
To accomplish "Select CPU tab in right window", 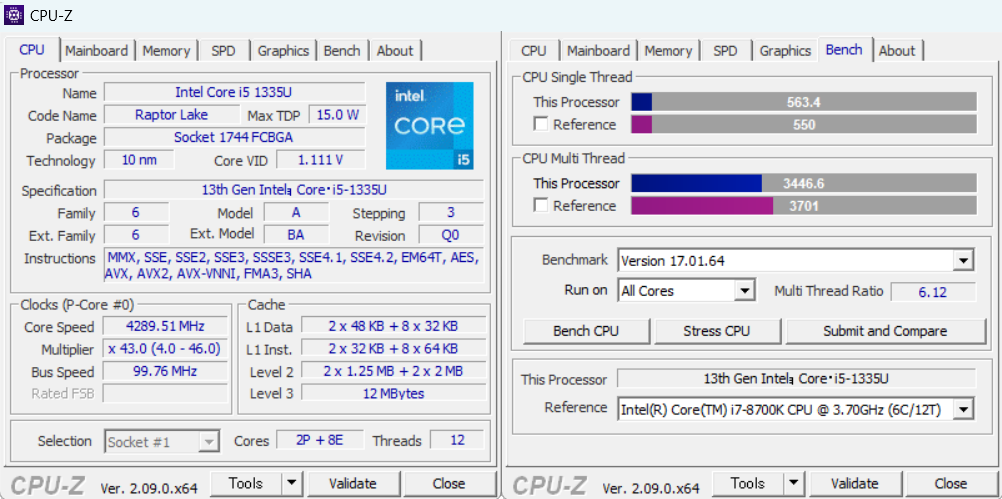I will (x=534, y=51).
